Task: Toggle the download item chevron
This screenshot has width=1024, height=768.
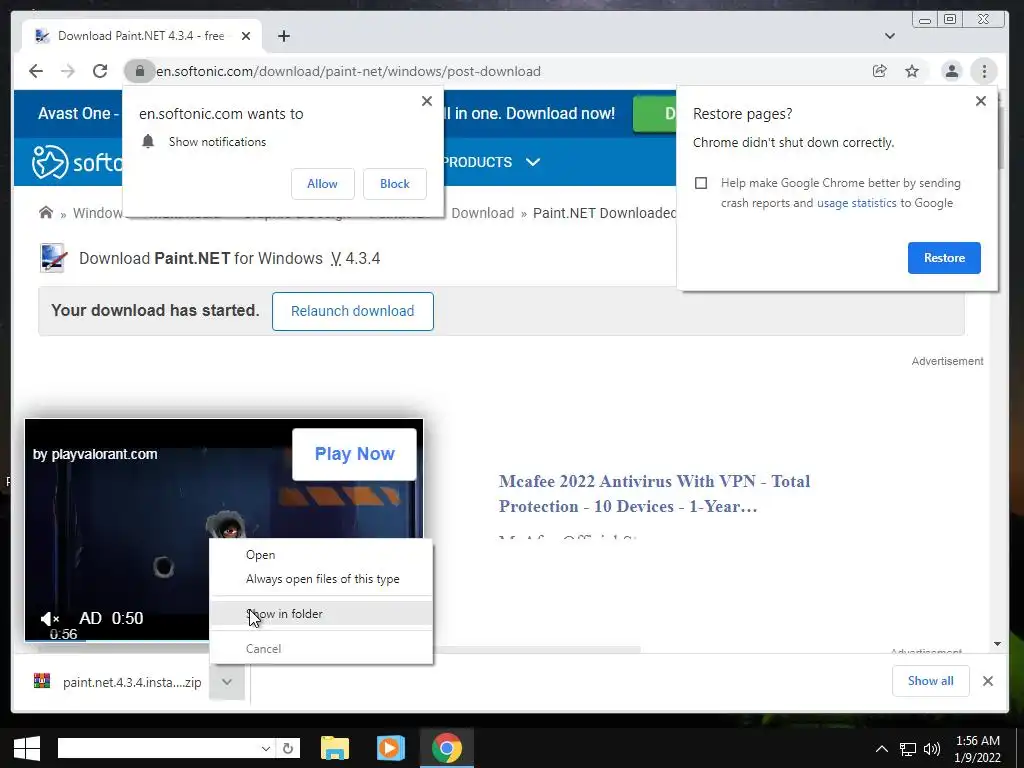Action: tap(227, 682)
